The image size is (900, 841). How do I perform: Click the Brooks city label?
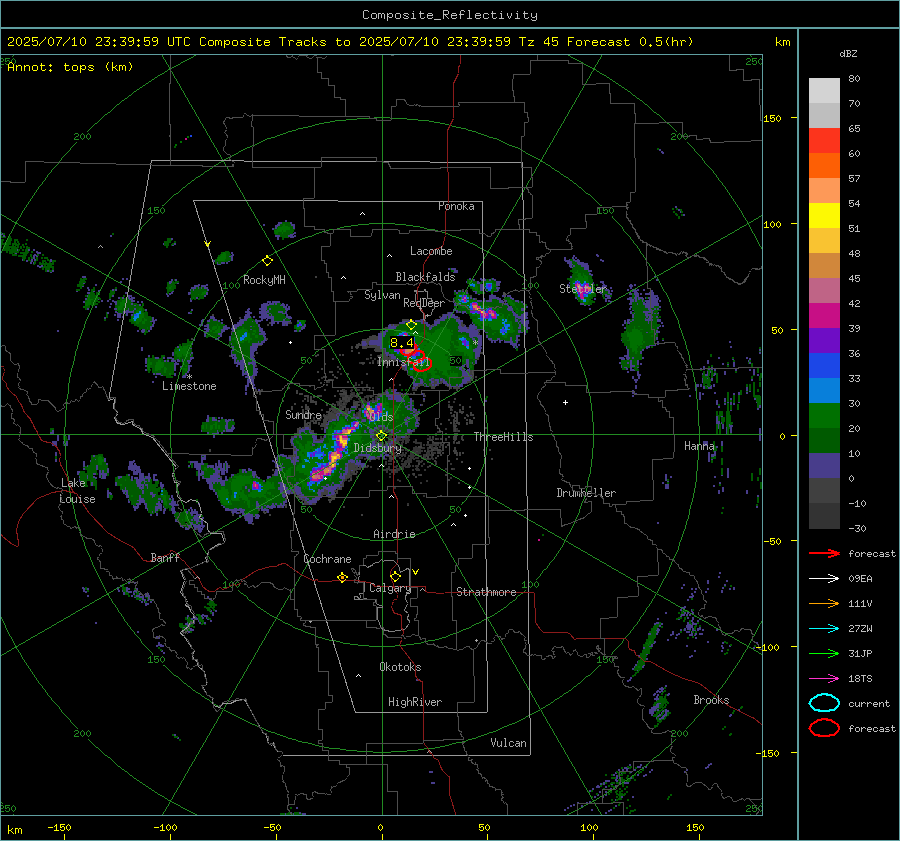coord(711,700)
